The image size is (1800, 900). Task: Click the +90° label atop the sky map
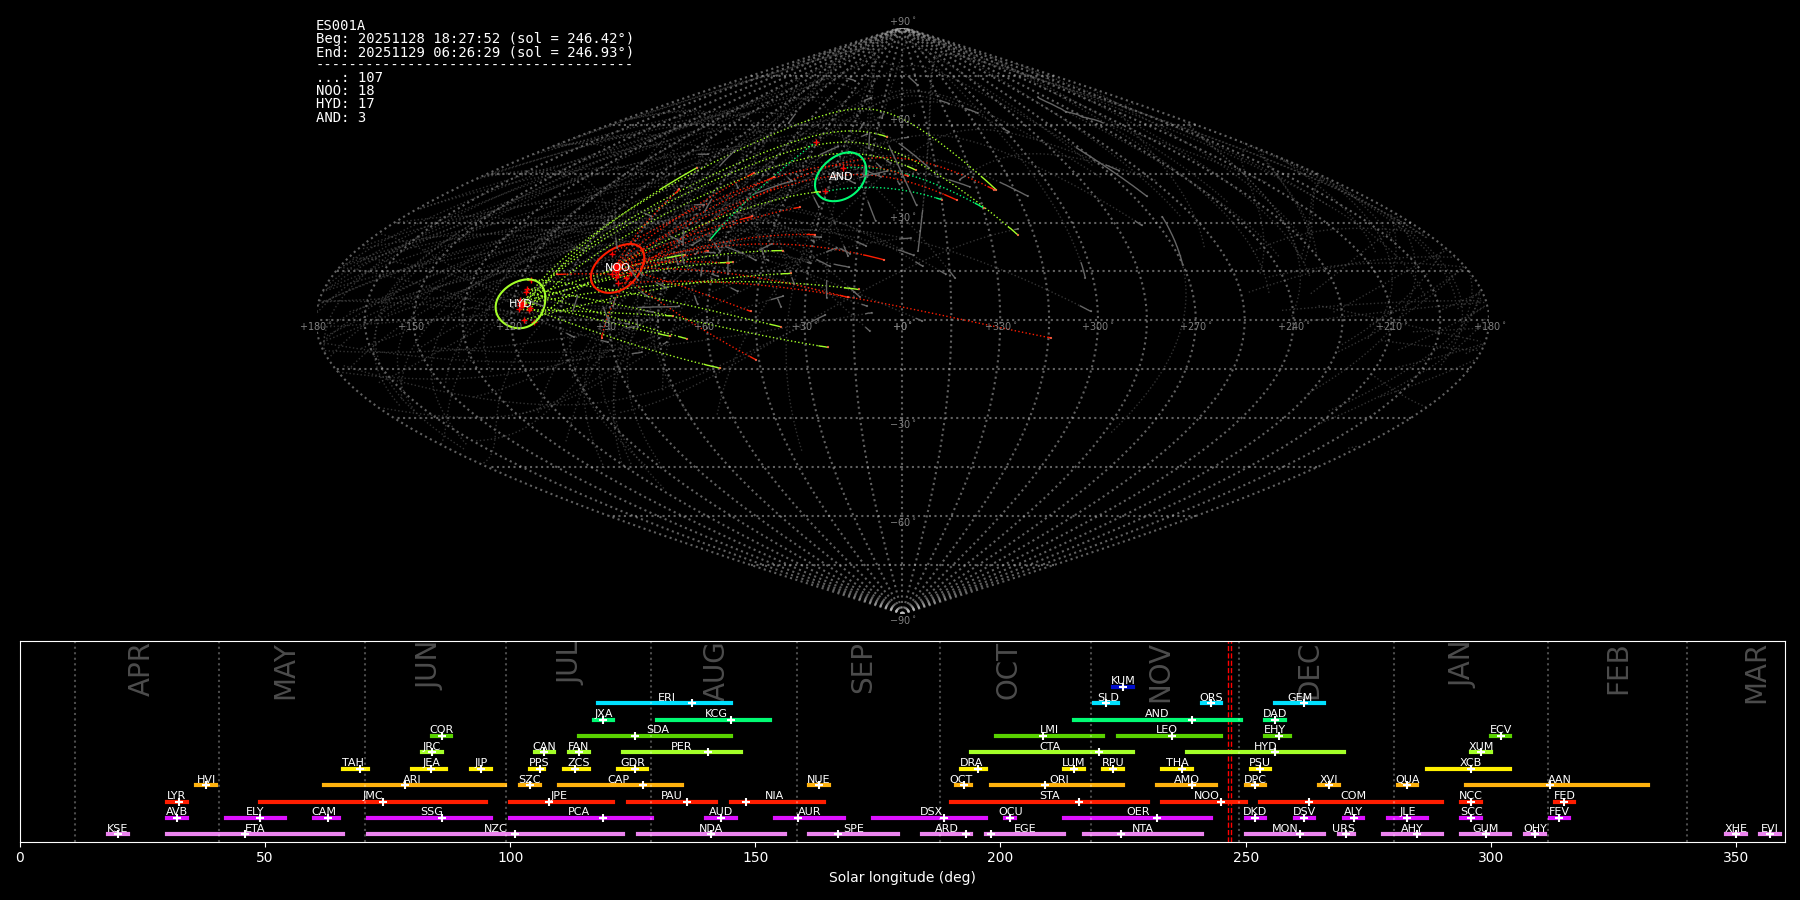[x=902, y=22]
